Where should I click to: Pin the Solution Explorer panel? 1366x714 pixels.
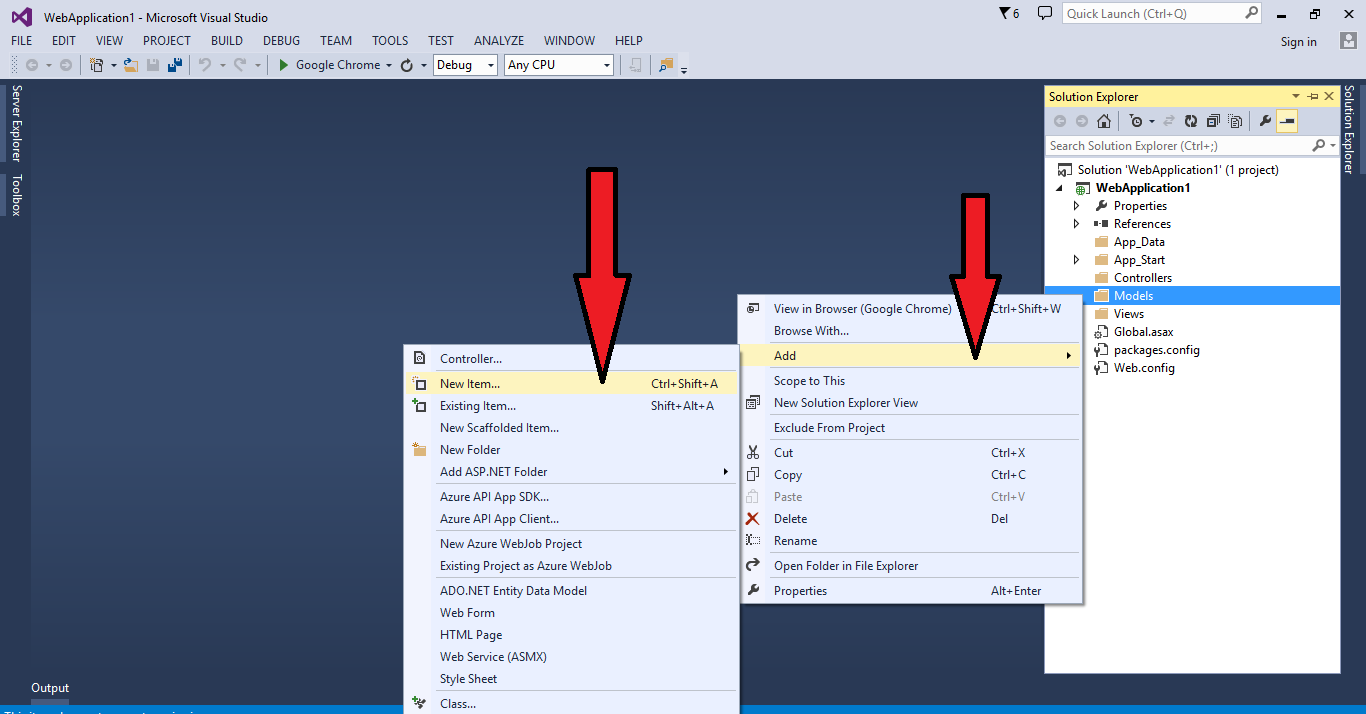(1313, 96)
